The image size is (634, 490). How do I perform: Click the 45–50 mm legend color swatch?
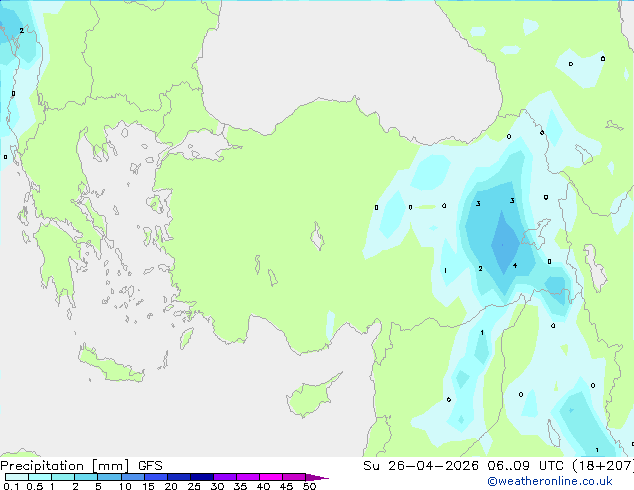(294, 477)
